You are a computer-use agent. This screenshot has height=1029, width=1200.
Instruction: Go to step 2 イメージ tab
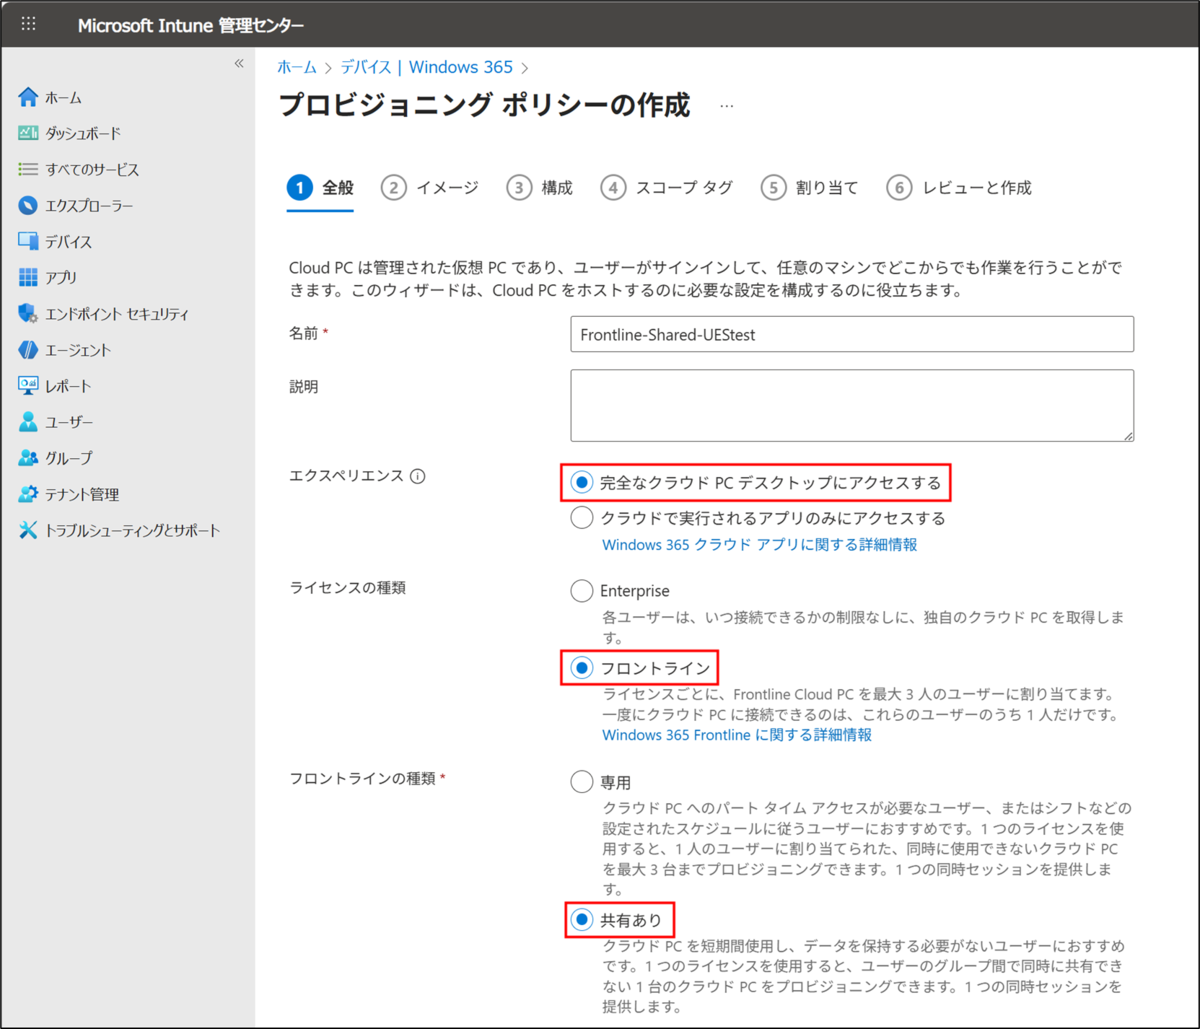[x=430, y=187]
